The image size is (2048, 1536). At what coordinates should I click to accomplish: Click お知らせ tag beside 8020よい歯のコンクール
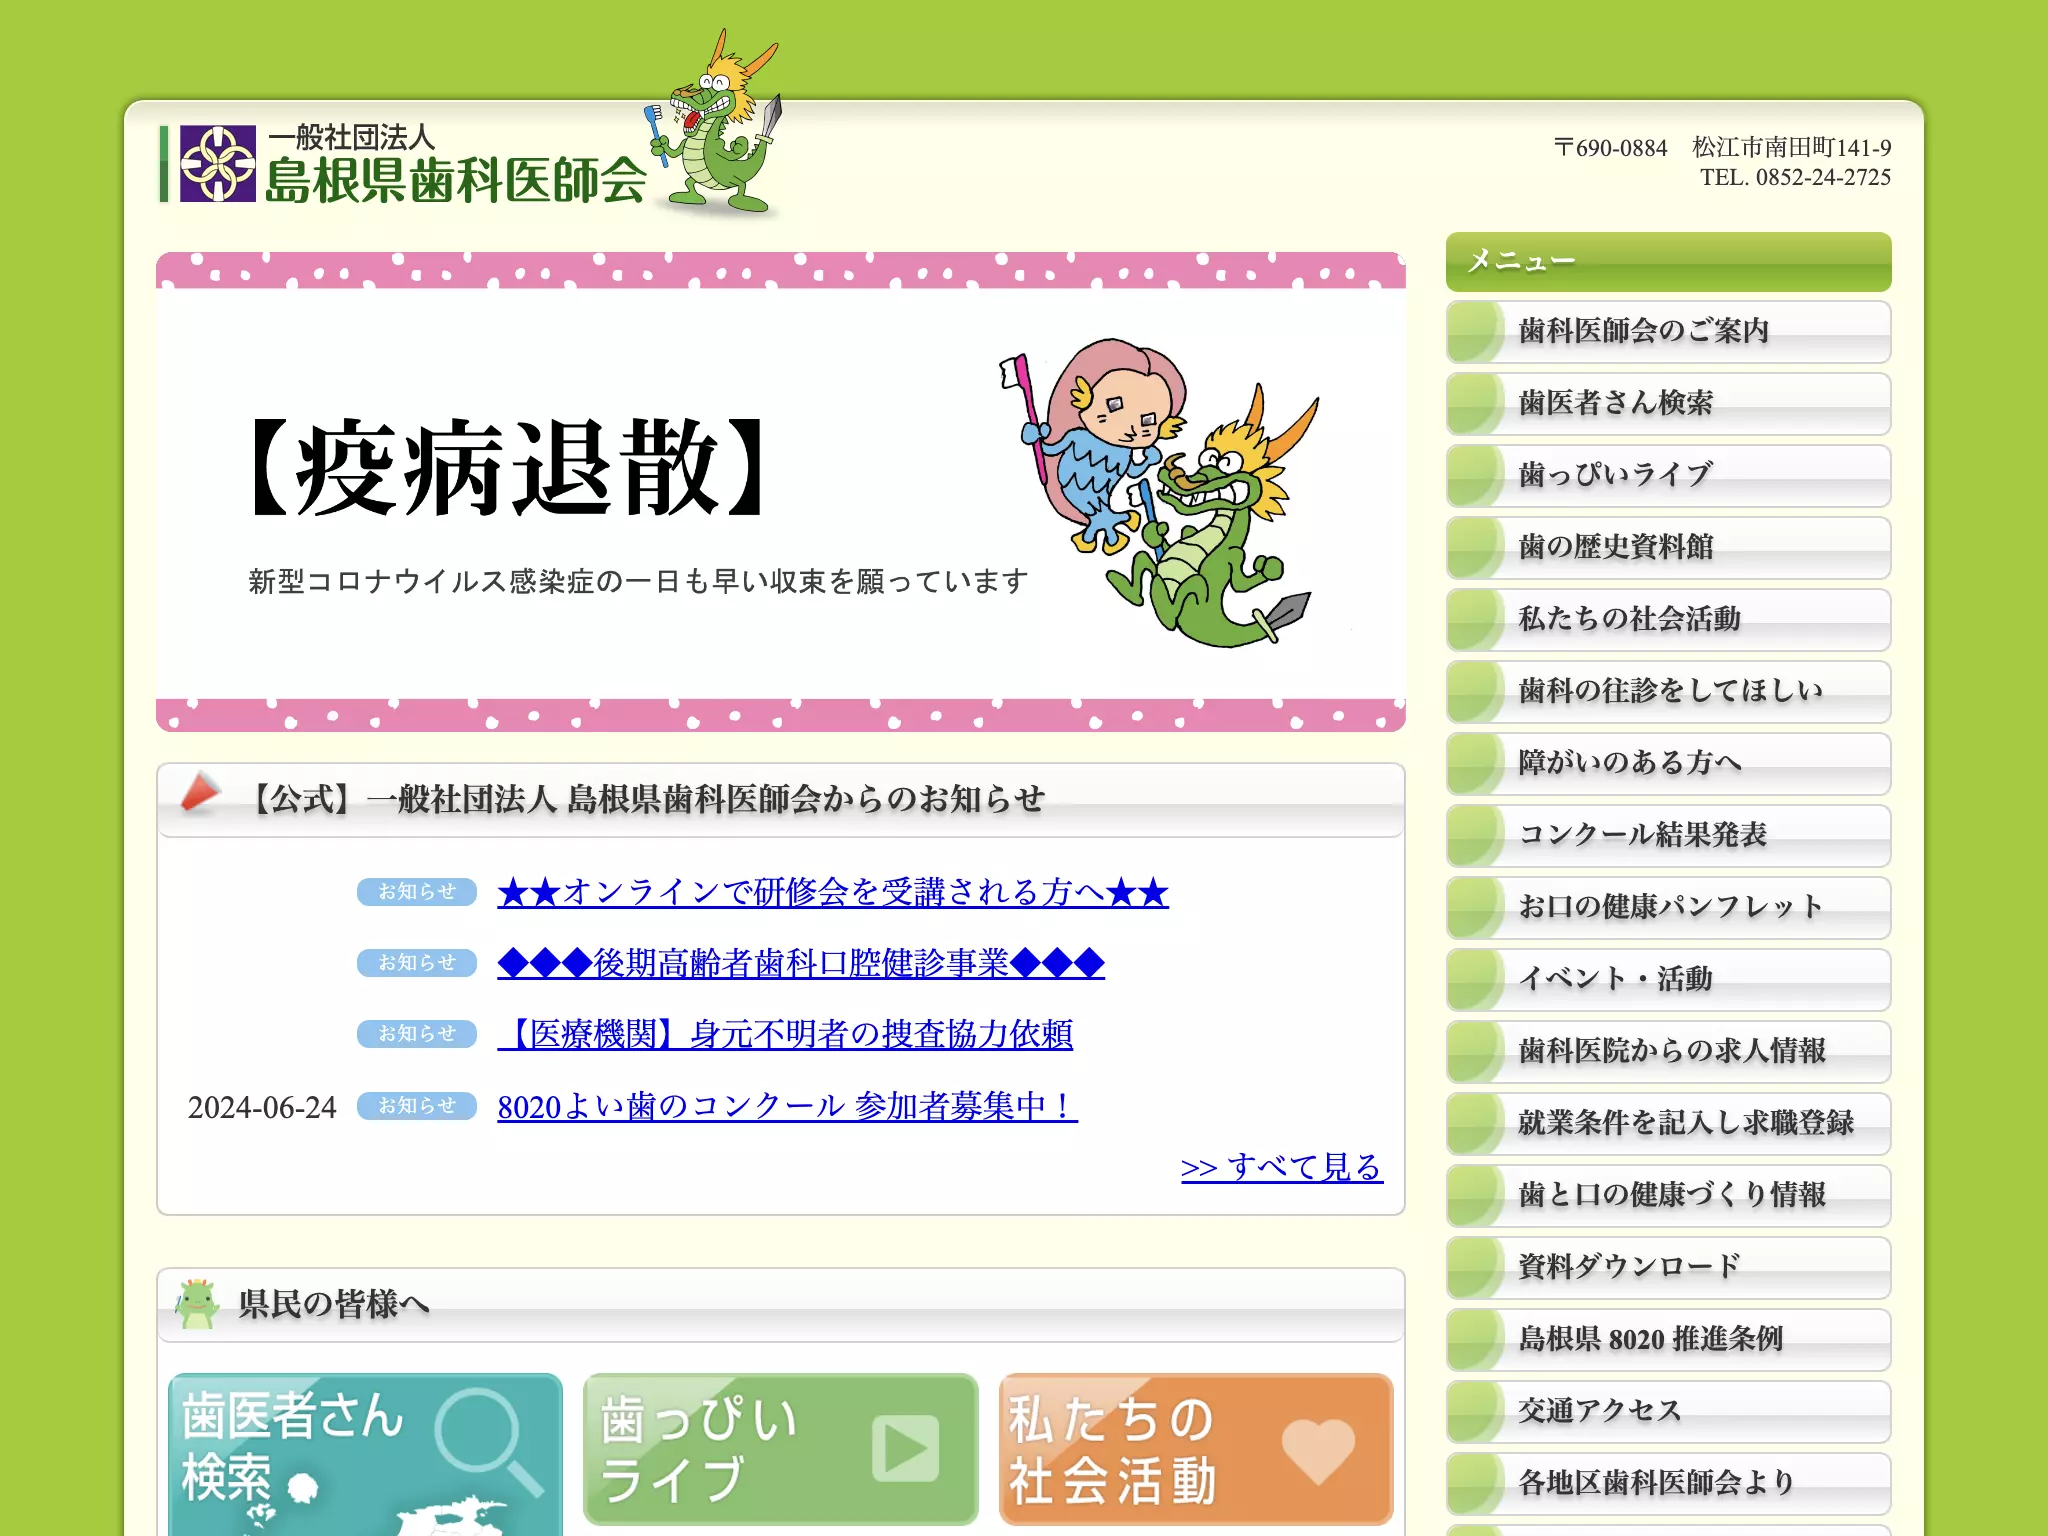pyautogui.click(x=417, y=1105)
